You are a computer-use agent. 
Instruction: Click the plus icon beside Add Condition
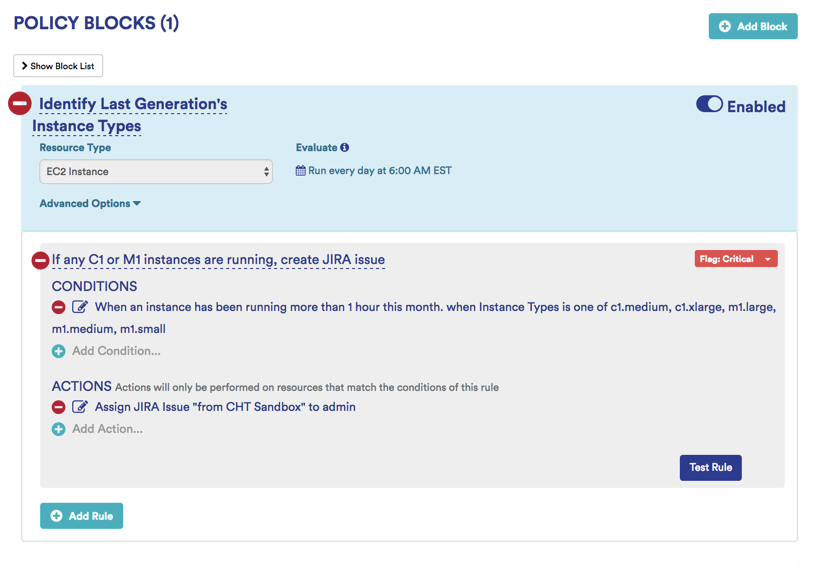tap(58, 351)
